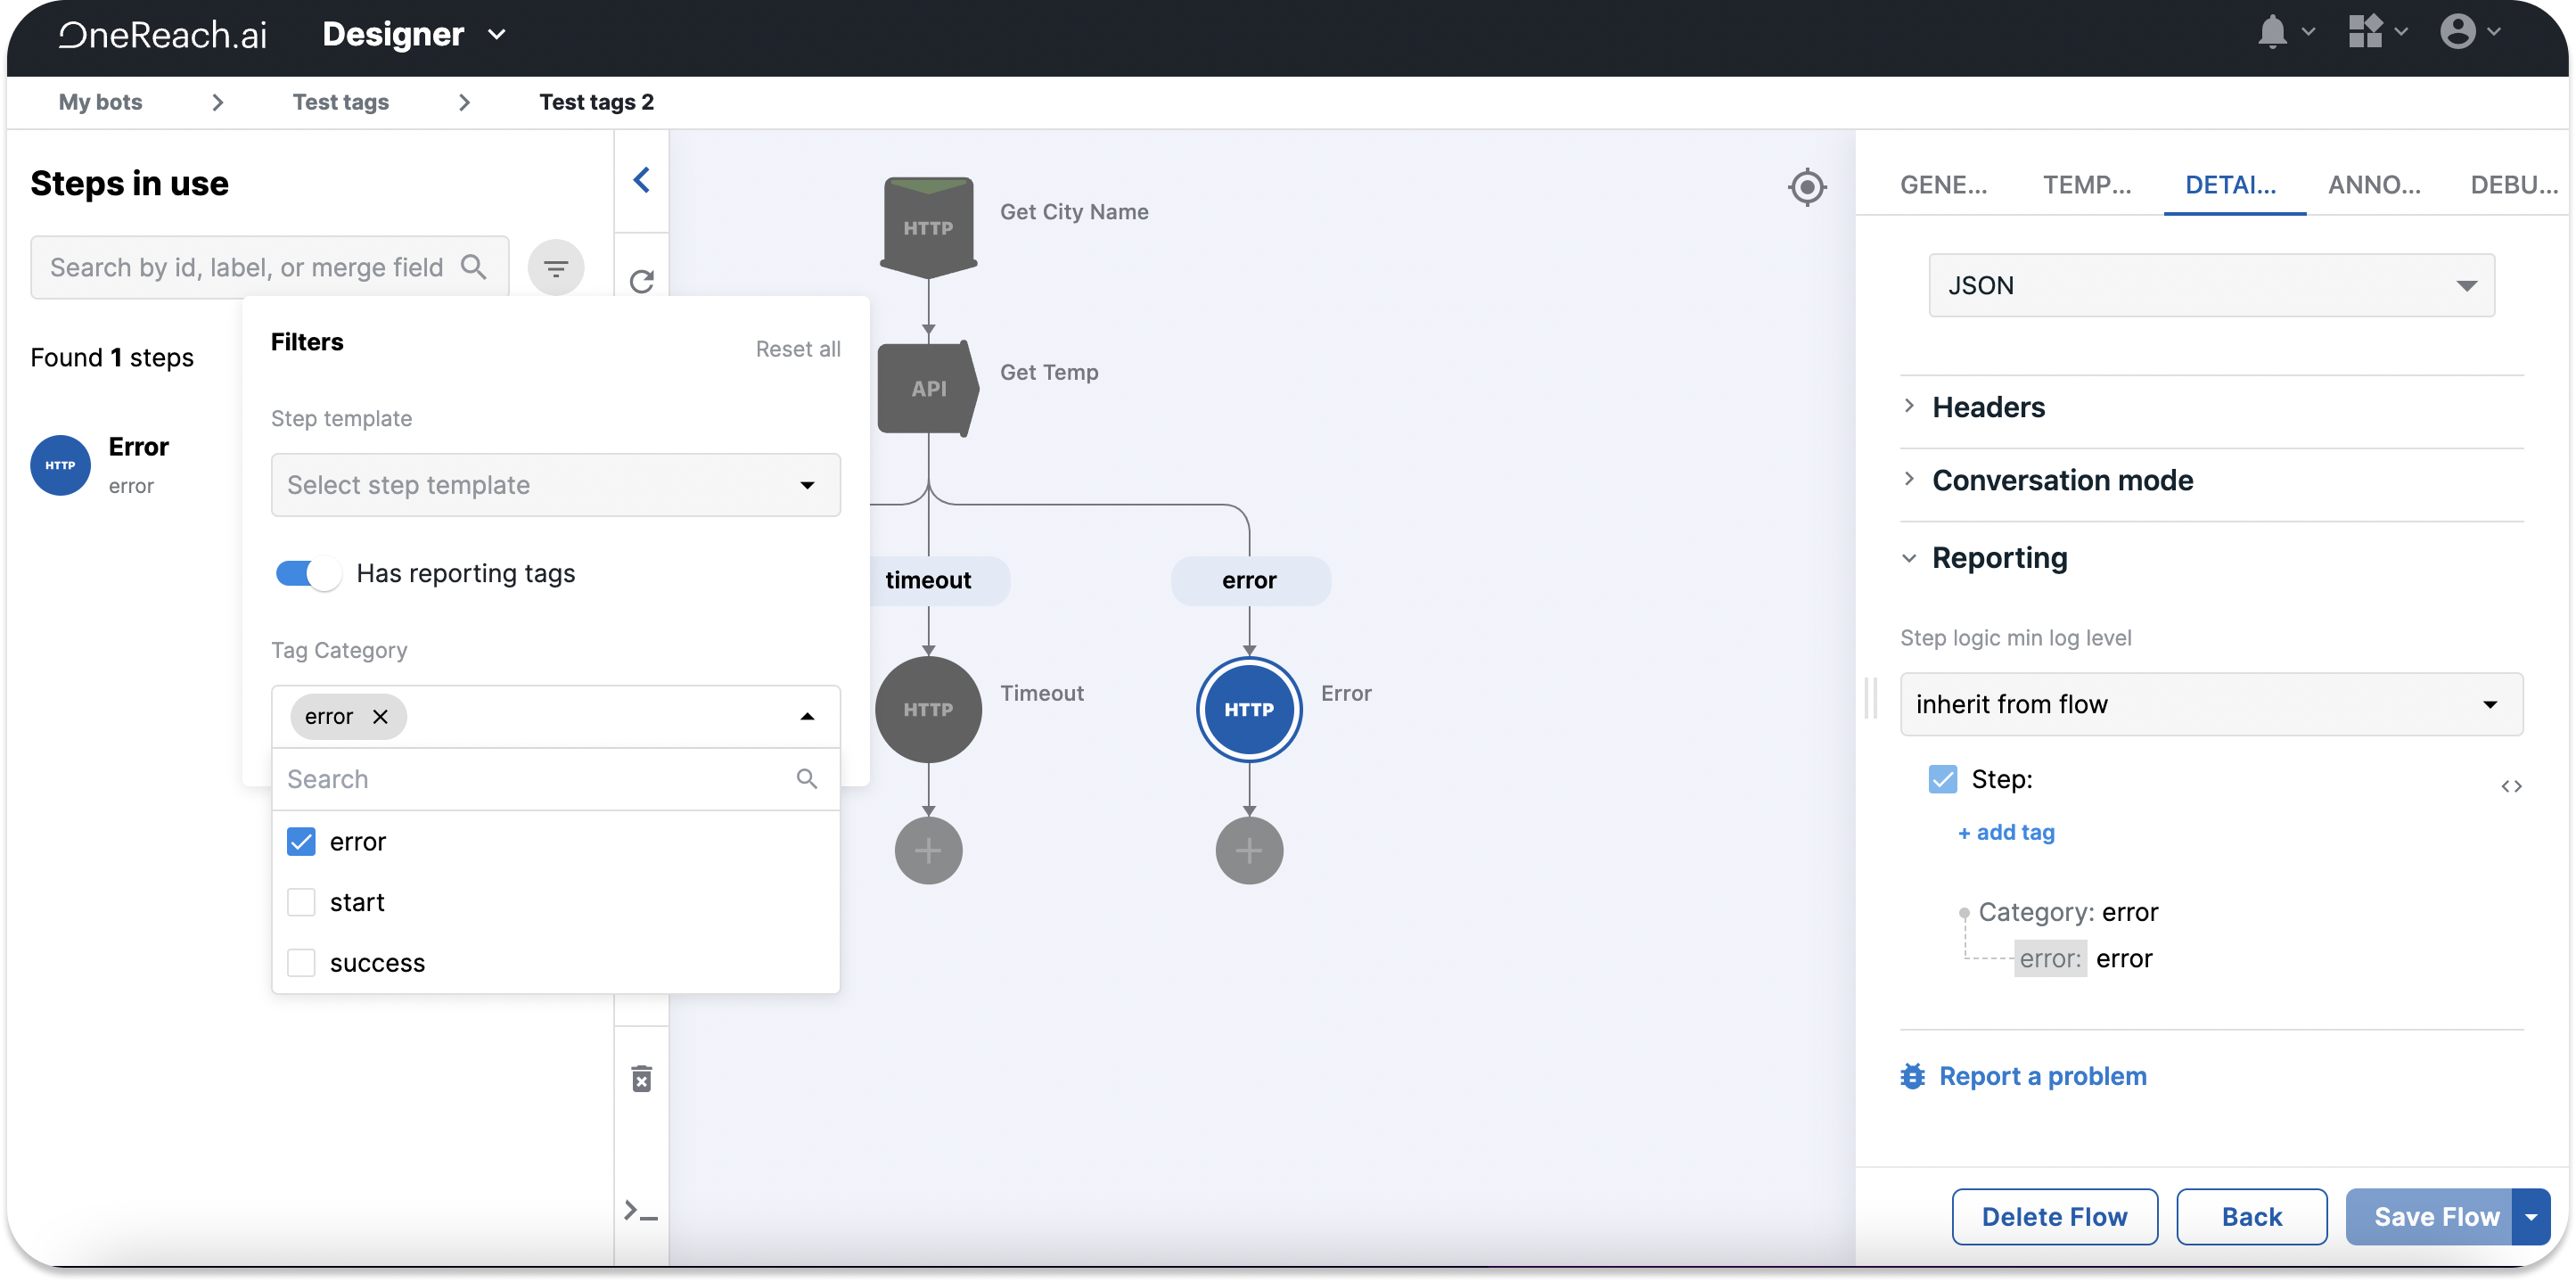The image size is (2576, 1282).
Task: Click the filter icon next to search
Action: coord(556,268)
